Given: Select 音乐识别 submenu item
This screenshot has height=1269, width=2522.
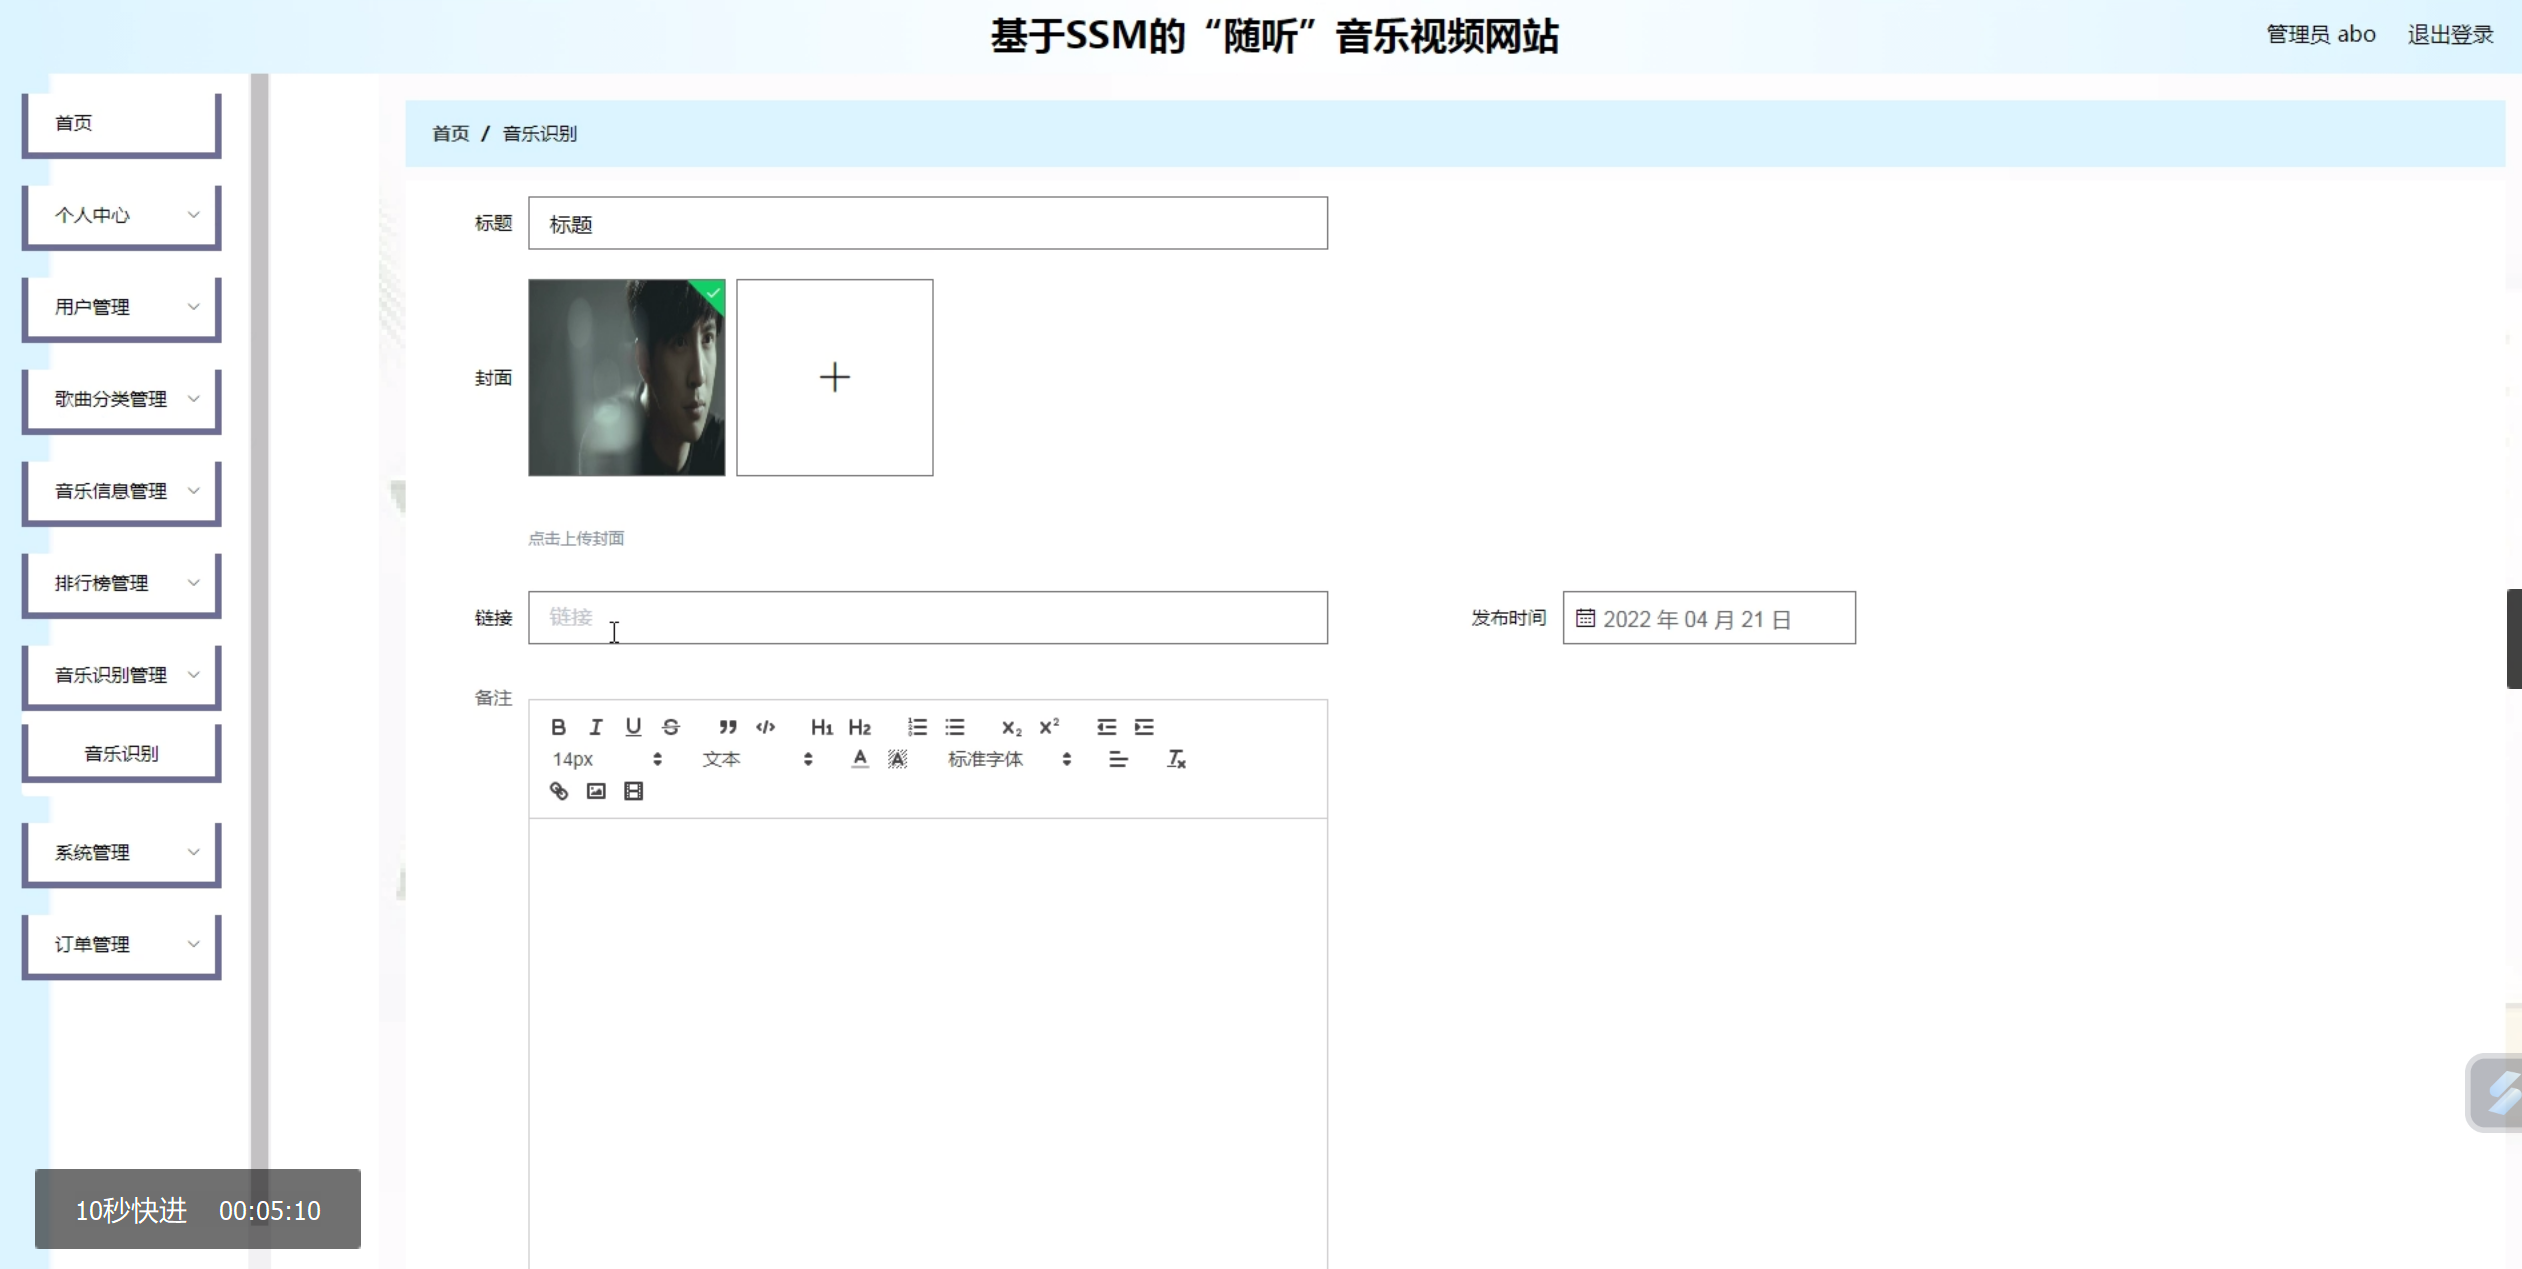Looking at the screenshot, I should pyautogui.click(x=122, y=753).
